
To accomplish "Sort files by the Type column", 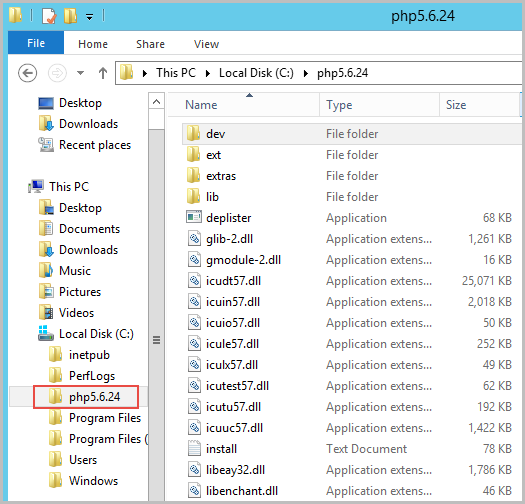I will click(379, 105).
